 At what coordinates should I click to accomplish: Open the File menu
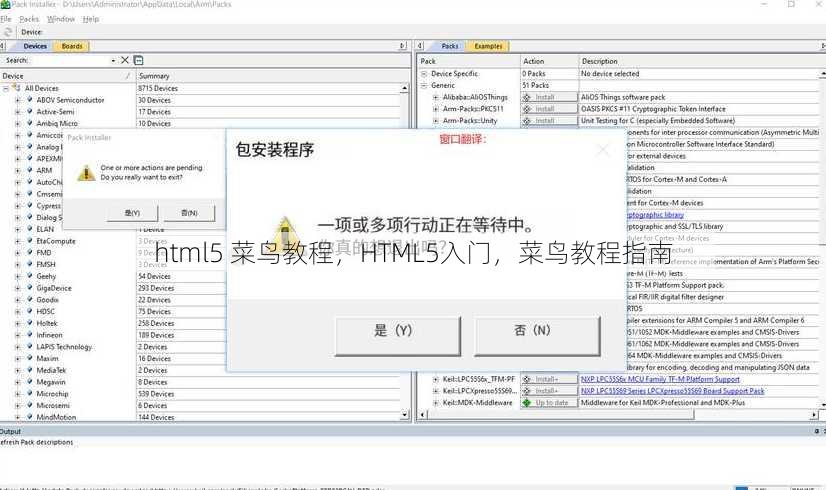point(6,19)
